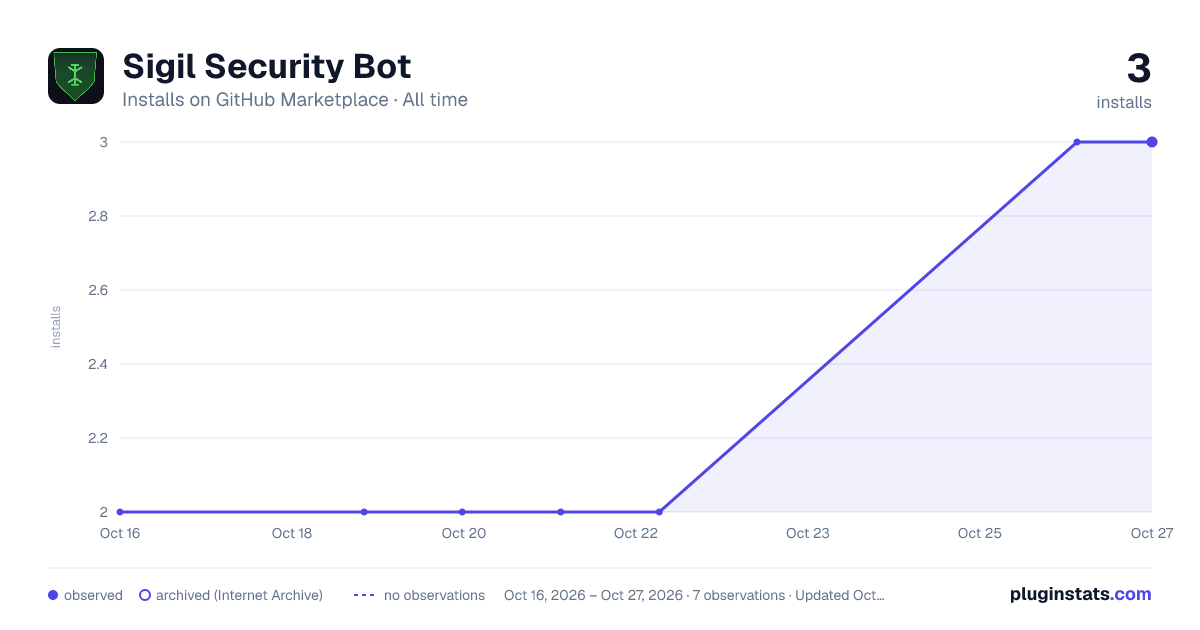Select the final data point at Oct 27
This screenshot has width=1200, height=630.
coord(1152,142)
